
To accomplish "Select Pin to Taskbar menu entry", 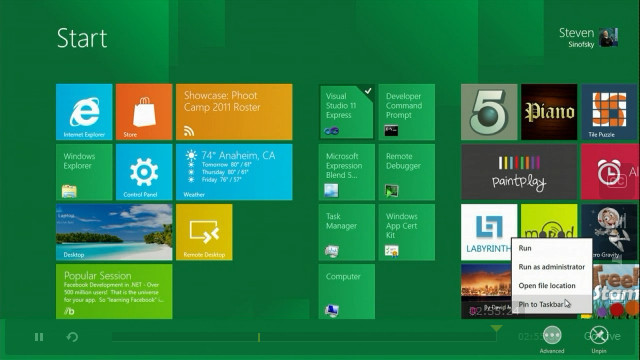I will click(x=551, y=304).
